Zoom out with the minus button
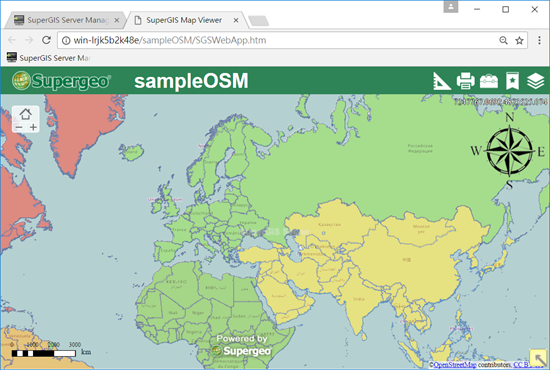550x370 pixels. [x=19, y=127]
